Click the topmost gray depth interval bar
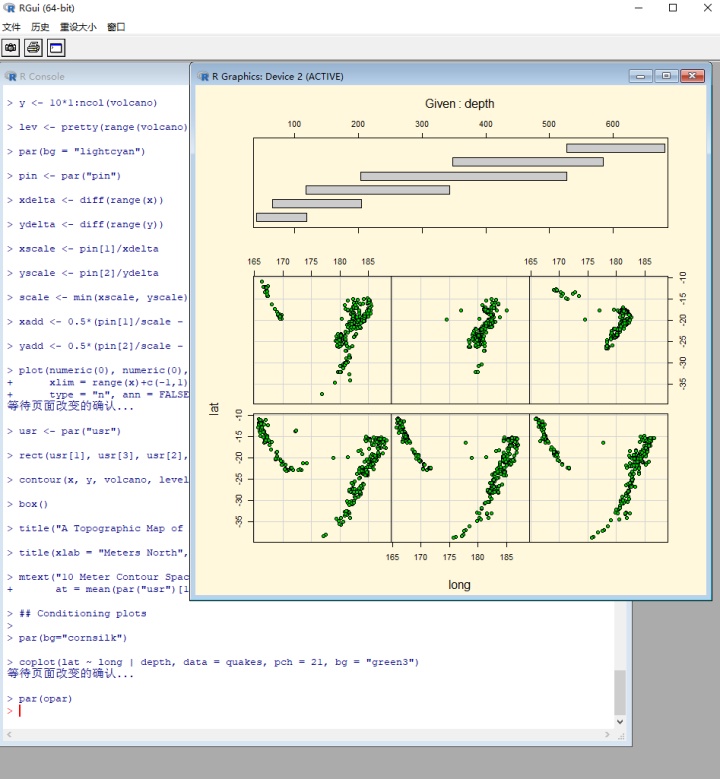This screenshot has height=779, width=720. (615, 148)
